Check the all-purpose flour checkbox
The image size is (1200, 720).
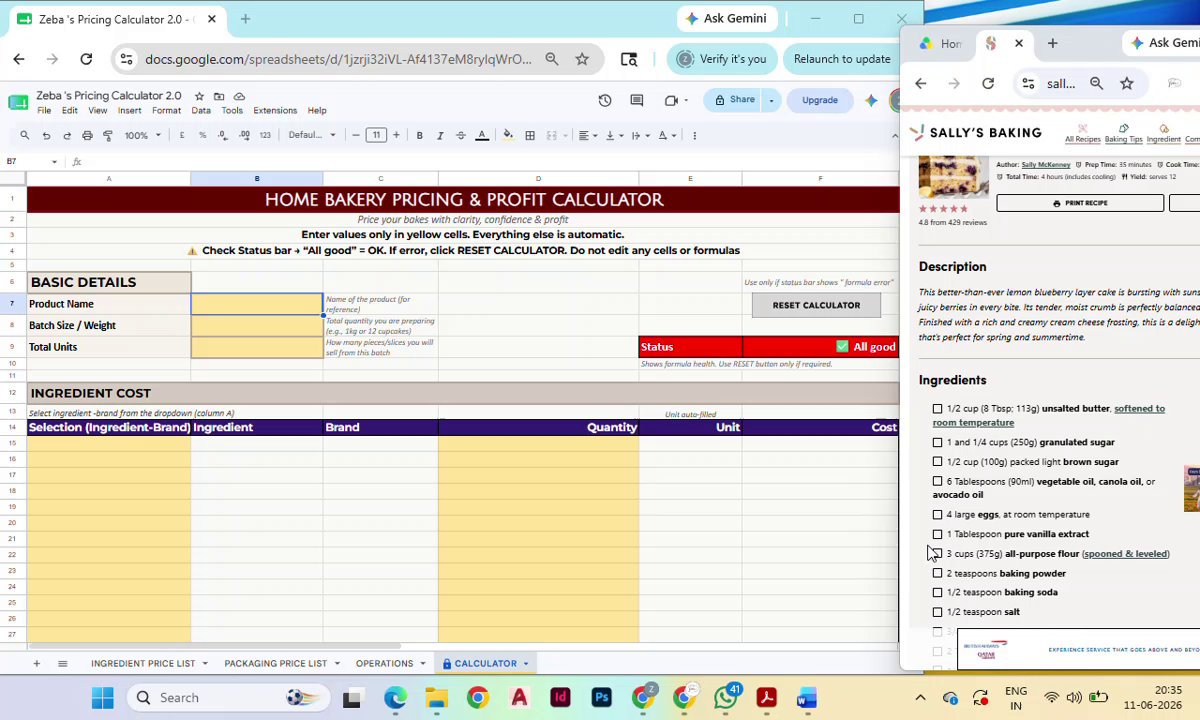click(937, 553)
